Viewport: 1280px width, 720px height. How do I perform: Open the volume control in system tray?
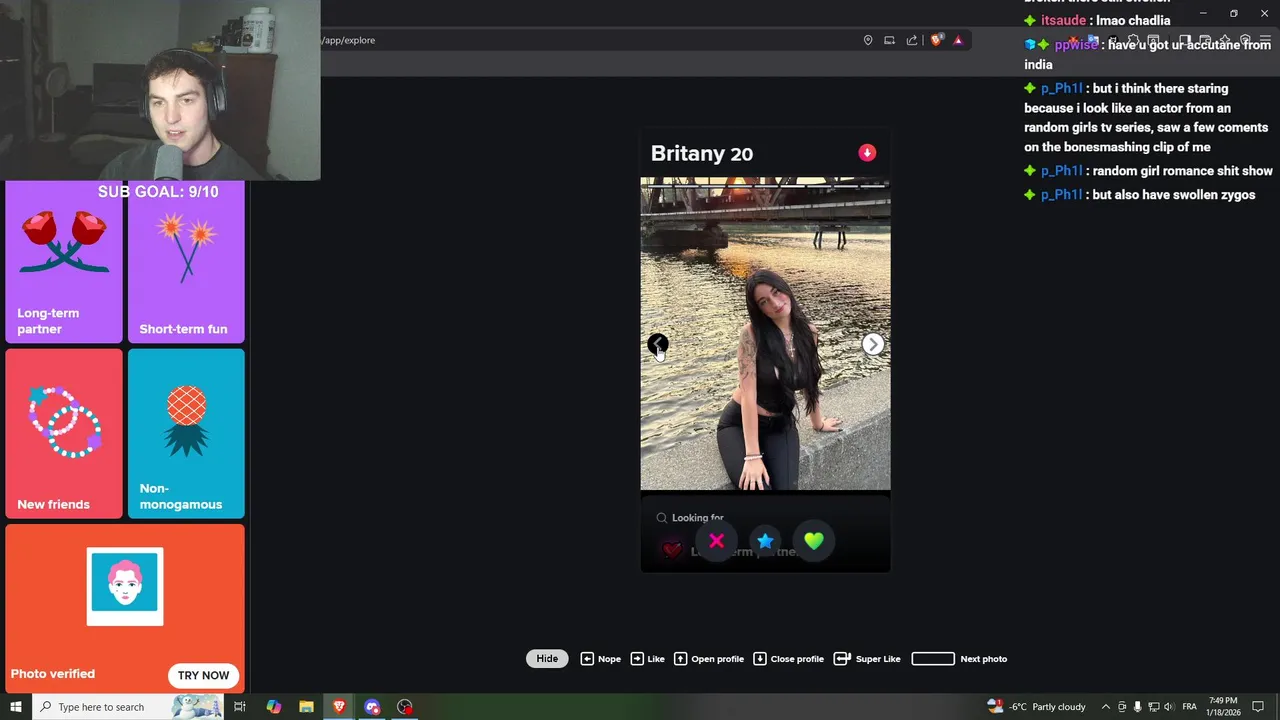click(x=1169, y=707)
